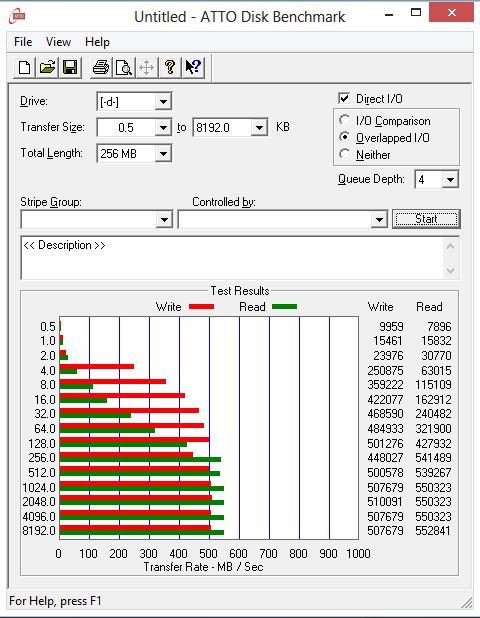The image size is (480, 618).
Task: Activate context help arrow-question icon
Action: 193,67
